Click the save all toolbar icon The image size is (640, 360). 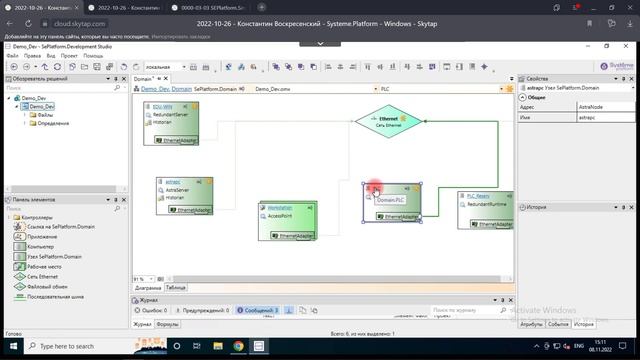click(109, 67)
